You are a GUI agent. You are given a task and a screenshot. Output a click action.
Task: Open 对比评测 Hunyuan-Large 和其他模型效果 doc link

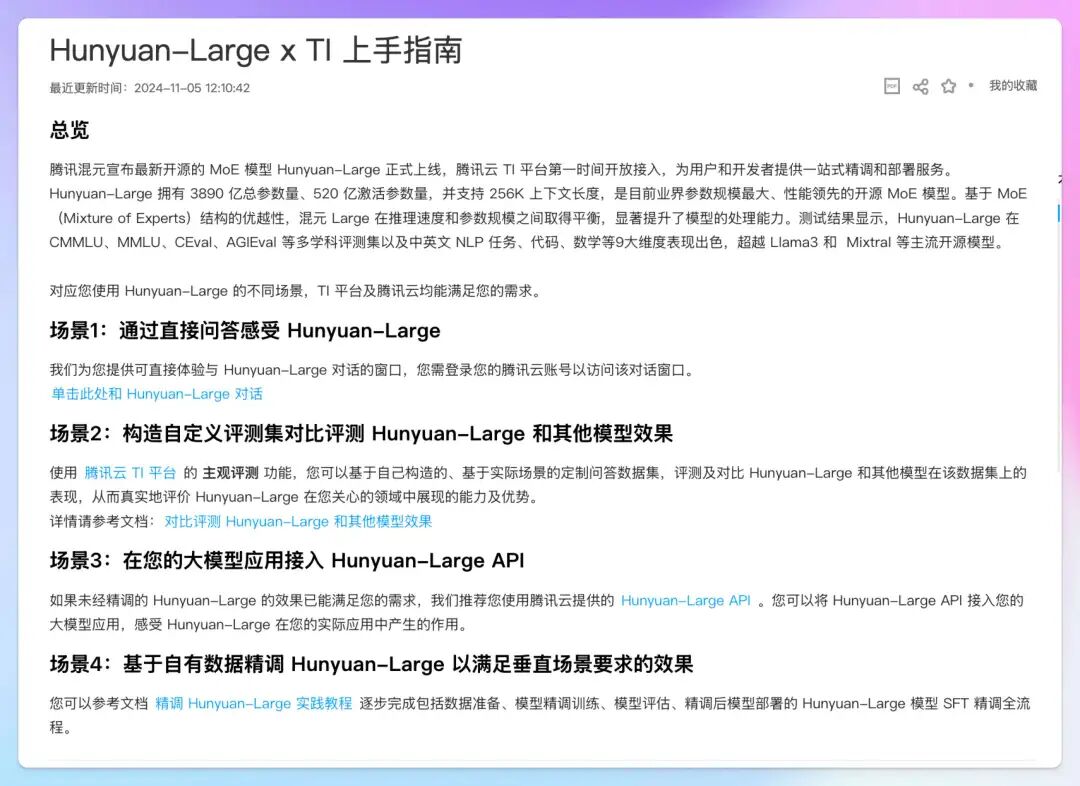[298, 521]
